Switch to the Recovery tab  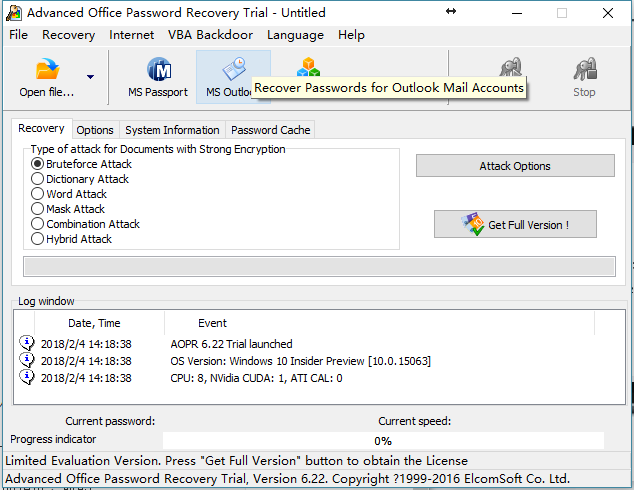pos(42,129)
